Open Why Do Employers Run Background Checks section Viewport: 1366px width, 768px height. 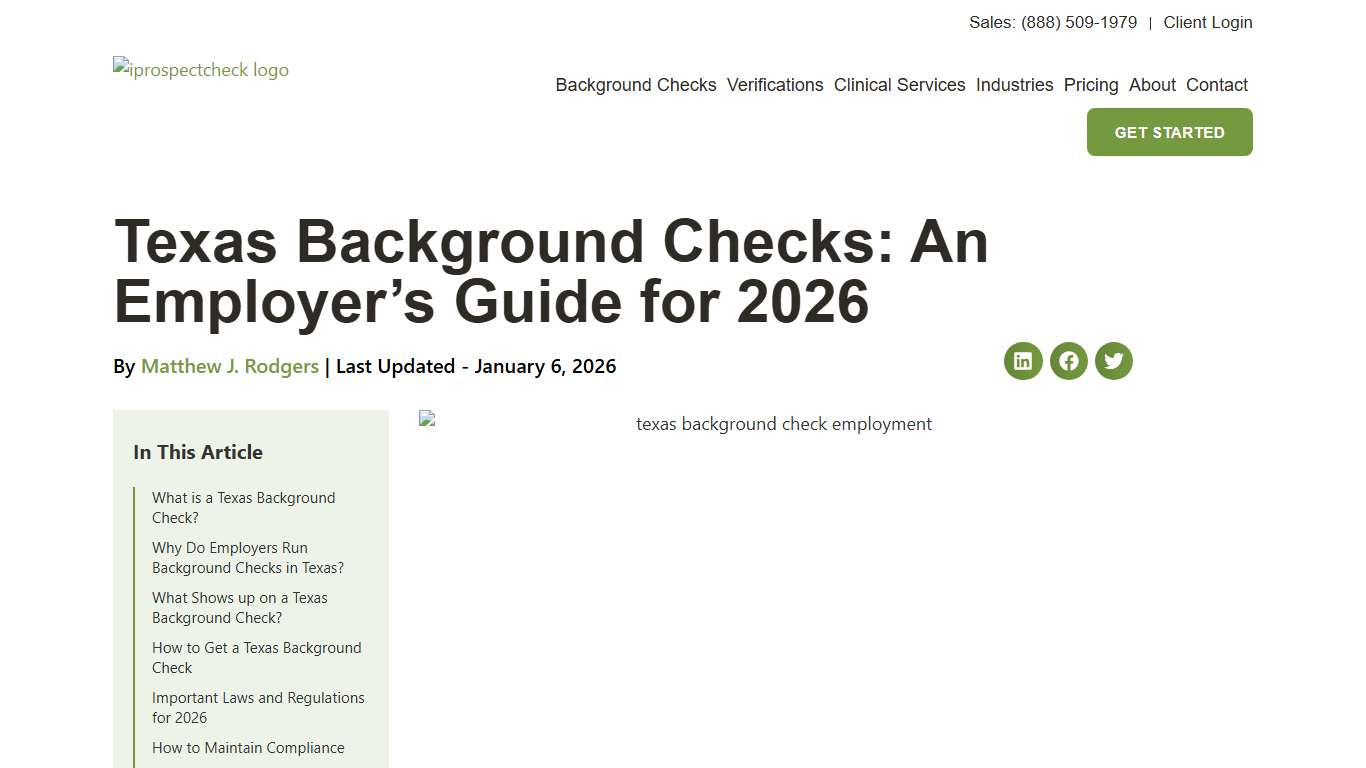(x=248, y=557)
